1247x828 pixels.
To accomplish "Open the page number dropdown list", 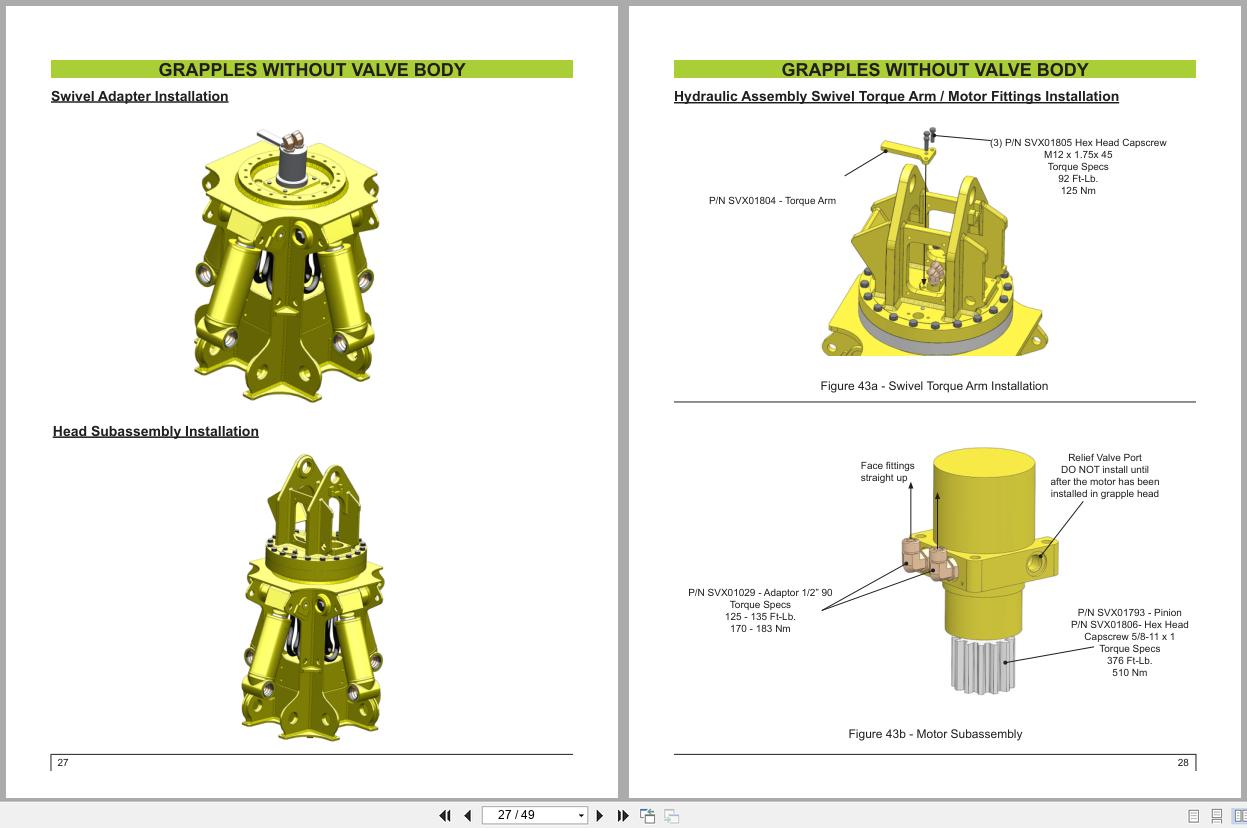I will (580, 815).
